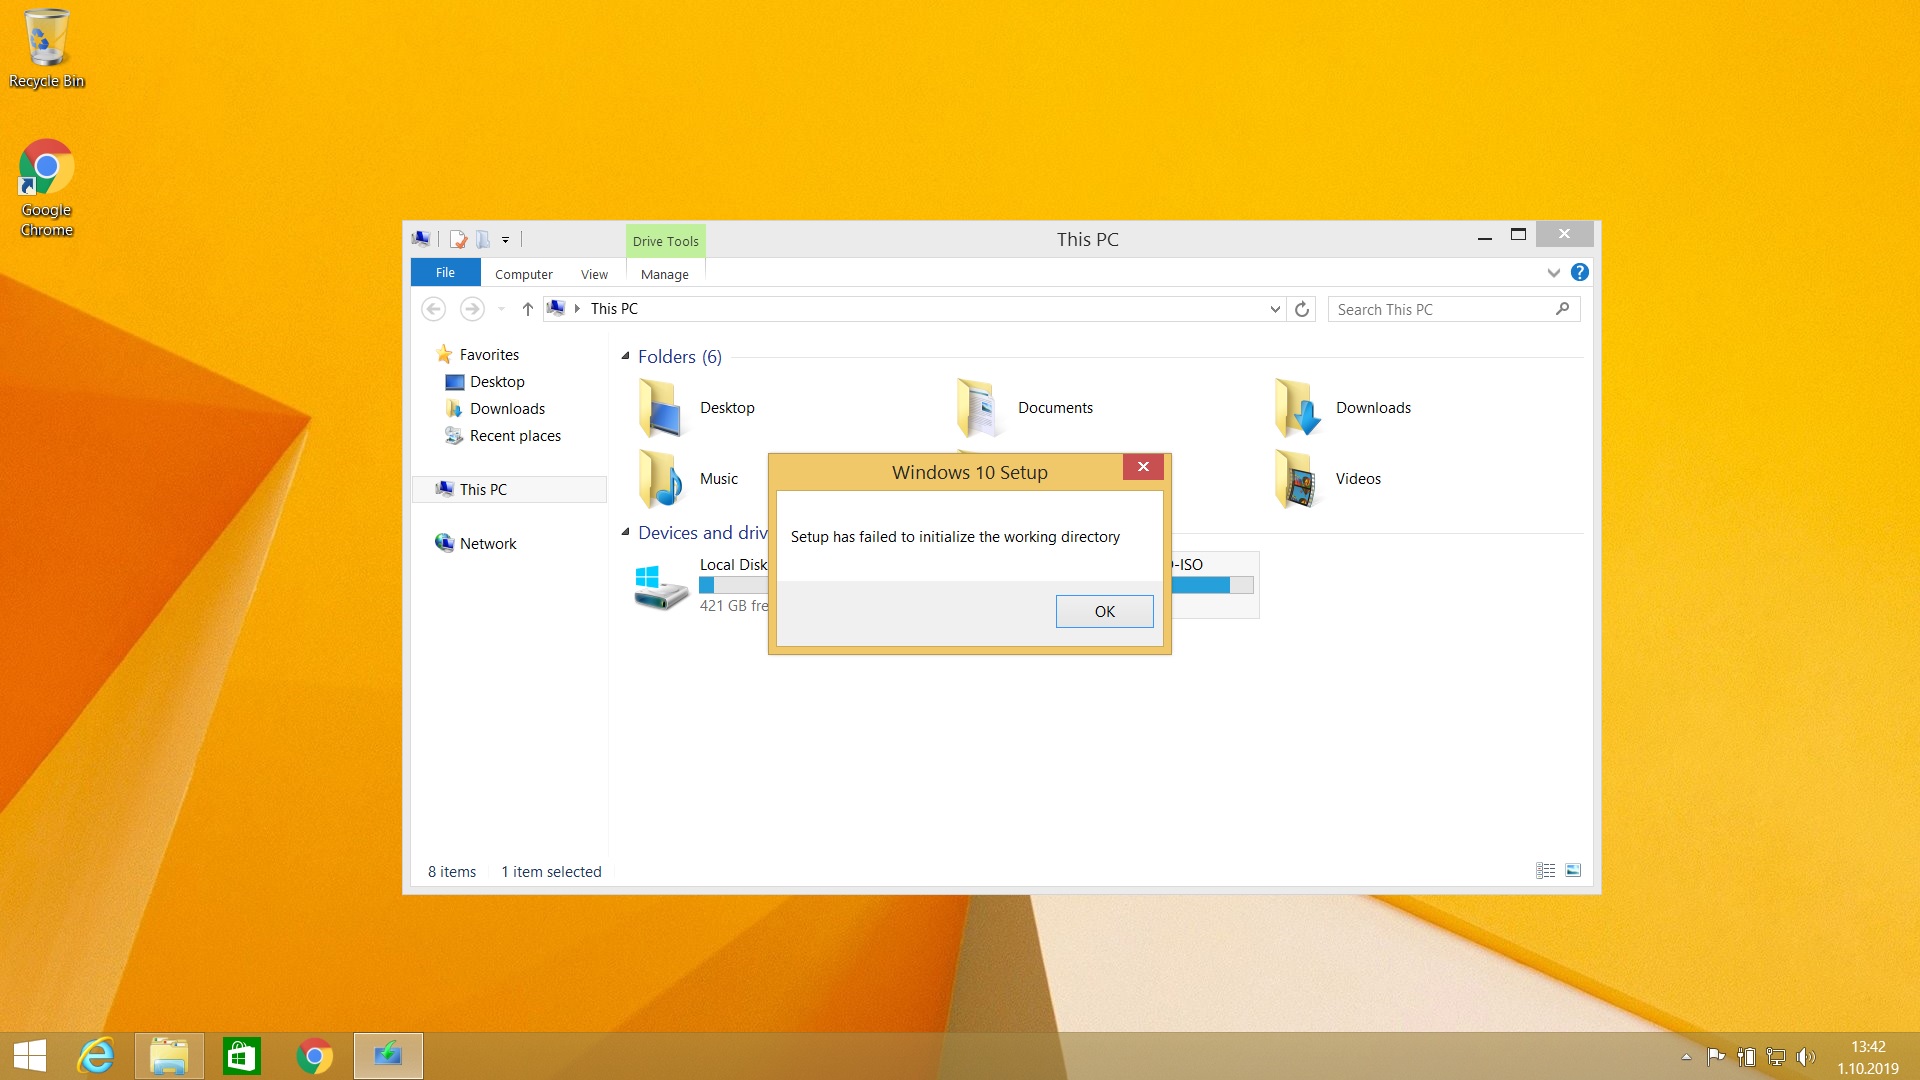The height and width of the screenshot is (1080, 1920).
Task: Open the File menu tab
Action: pyautogui.click(x=445, y=272)
